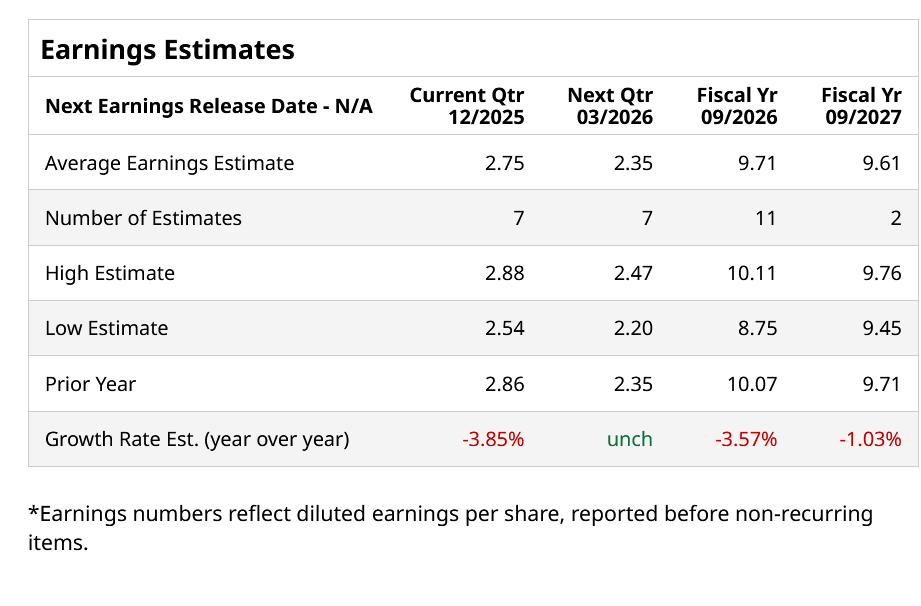Click the Earnings Estimates heading
921x606 pixels.
click(x=167, y=49)
